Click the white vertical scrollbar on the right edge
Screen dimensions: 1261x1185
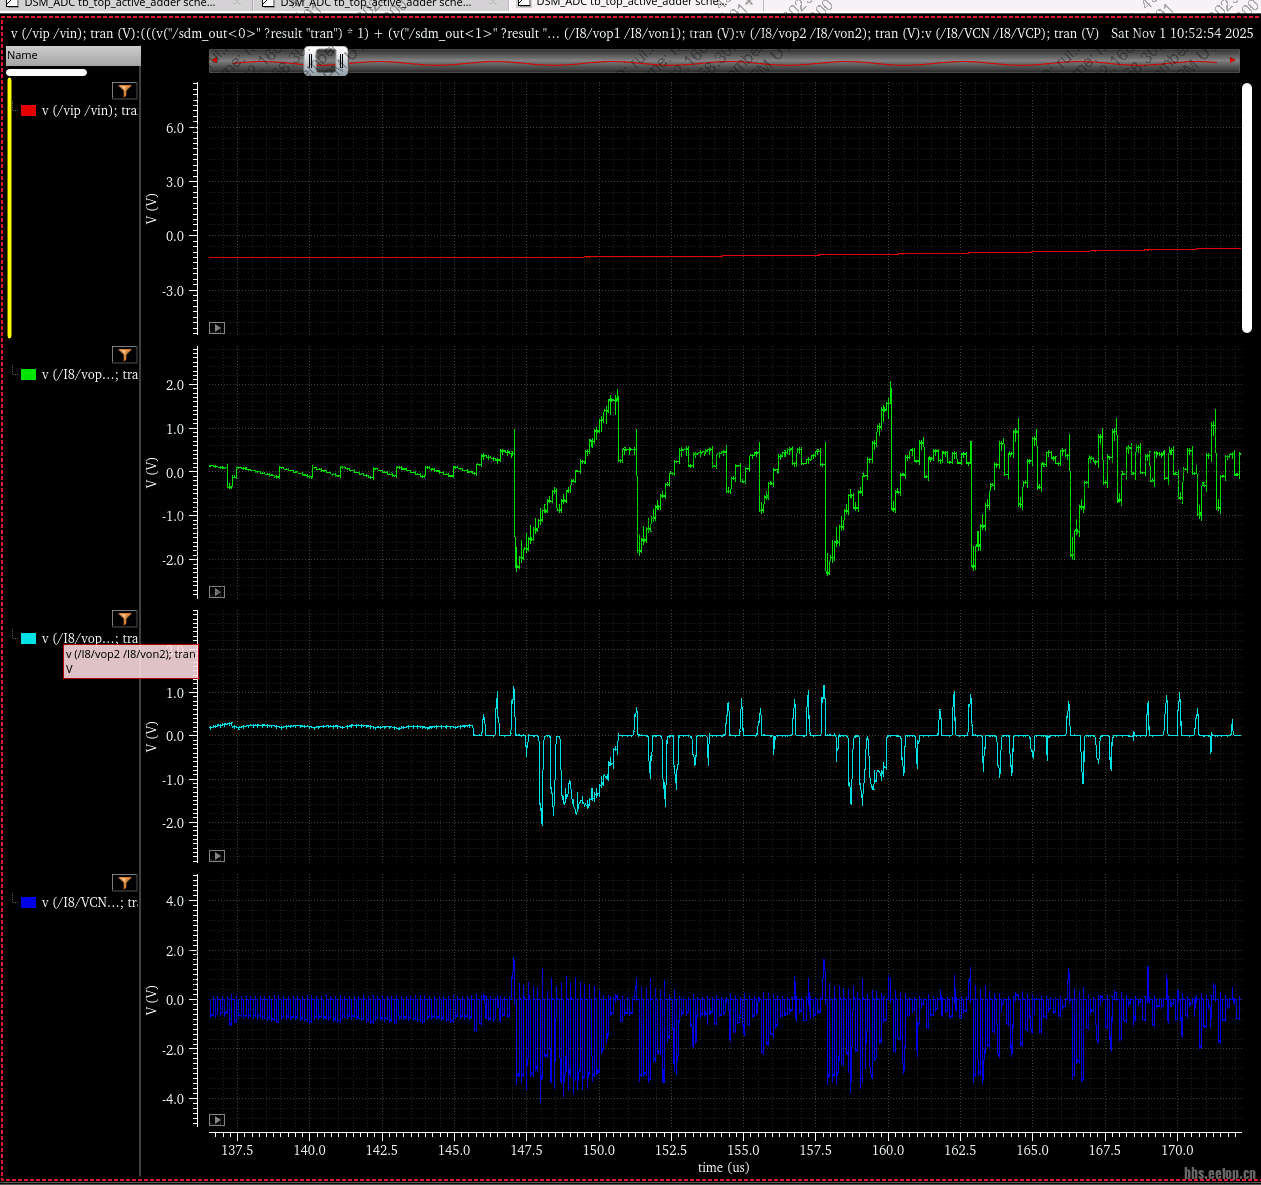point(1247,207)
